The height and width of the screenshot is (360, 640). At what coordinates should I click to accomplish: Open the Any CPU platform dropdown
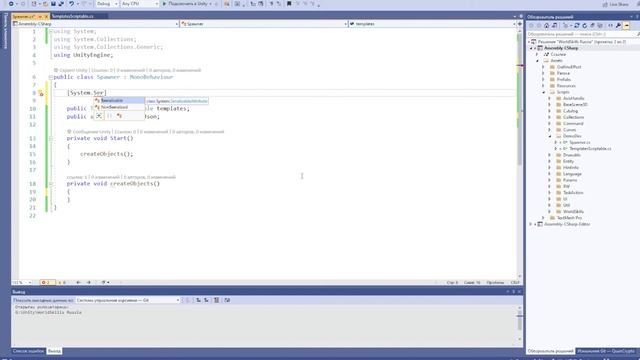pos(139,4)
